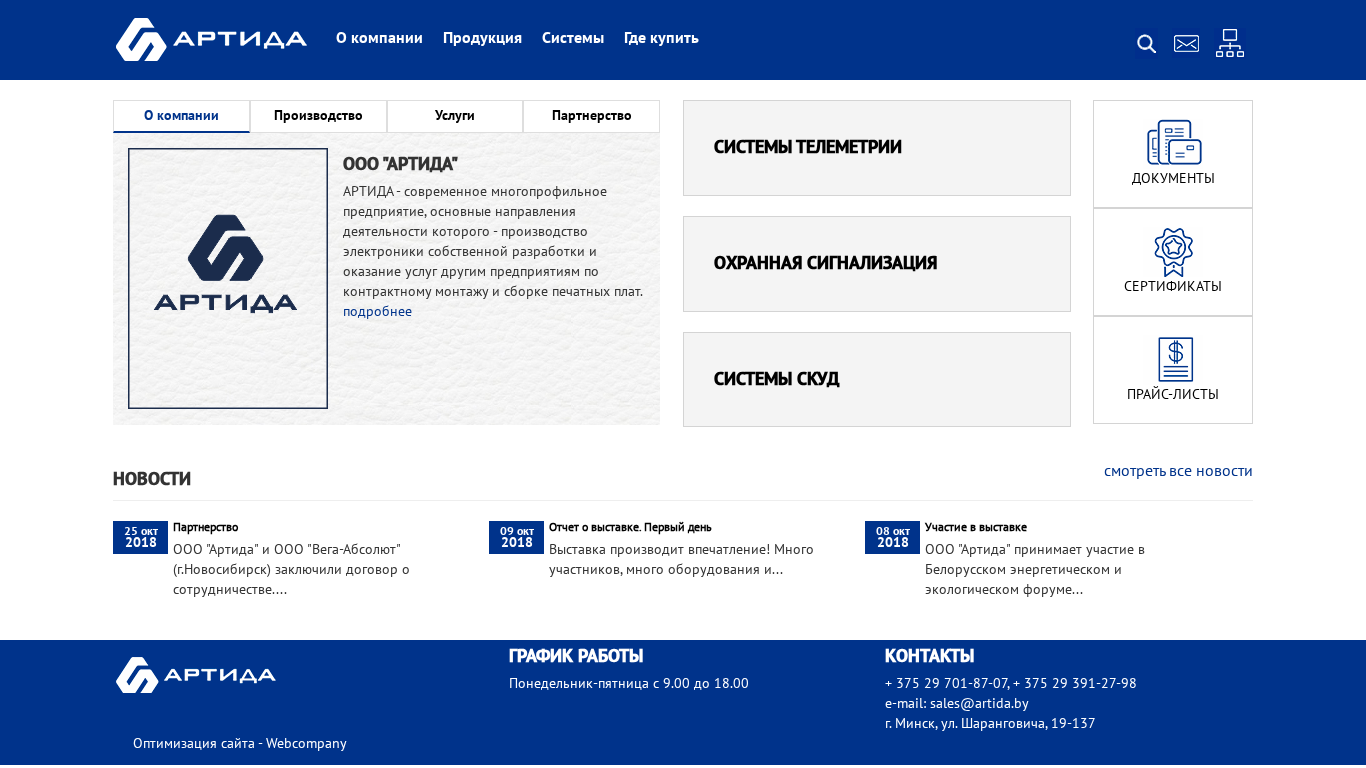The height and width of the screenshot is (768, 1366).
Task: Open the Где купить header menu
Action: pos(661,38)
